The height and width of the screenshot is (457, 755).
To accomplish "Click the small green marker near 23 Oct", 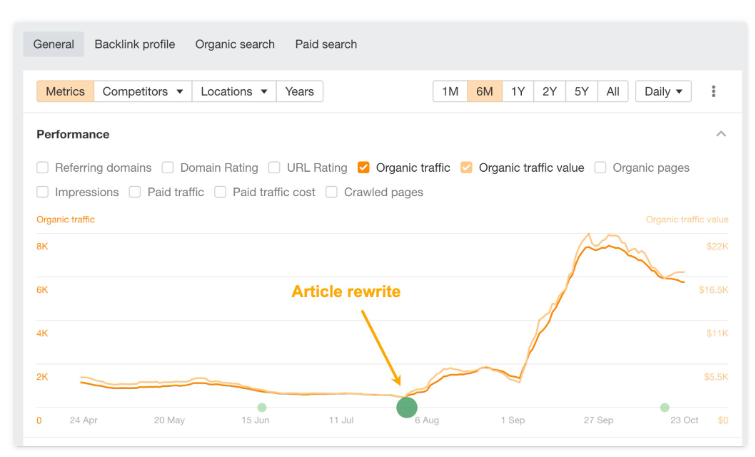I will [x=664, y=407].
